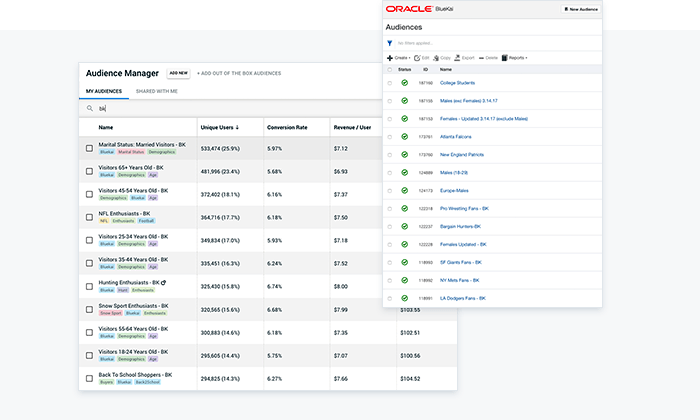The width and height of the screenshot is (700, 420).
Task: Click Add Out Of The Box Audiences link
Action: [x=239, y=73]
